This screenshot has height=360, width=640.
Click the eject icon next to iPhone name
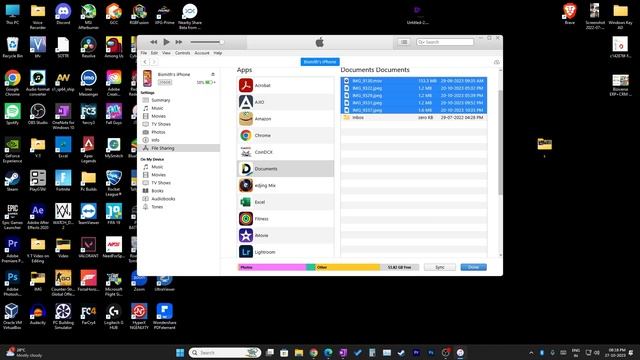pos(213,74)
